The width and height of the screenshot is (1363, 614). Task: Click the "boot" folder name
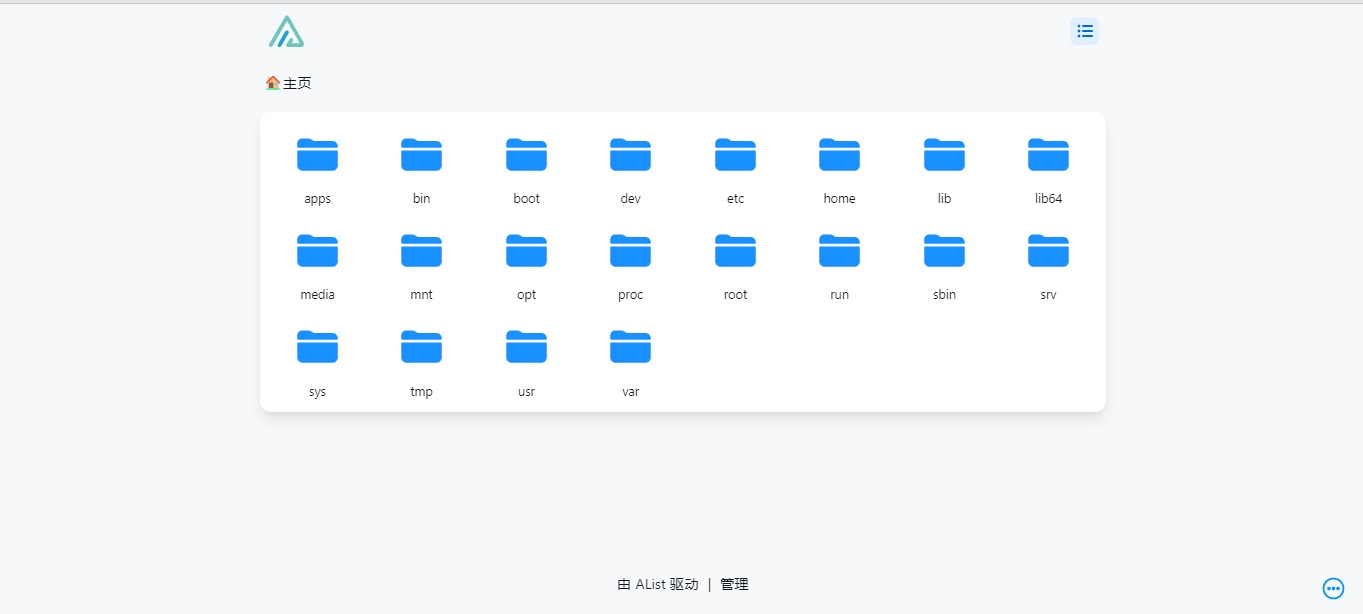click(x=526, y=199)
